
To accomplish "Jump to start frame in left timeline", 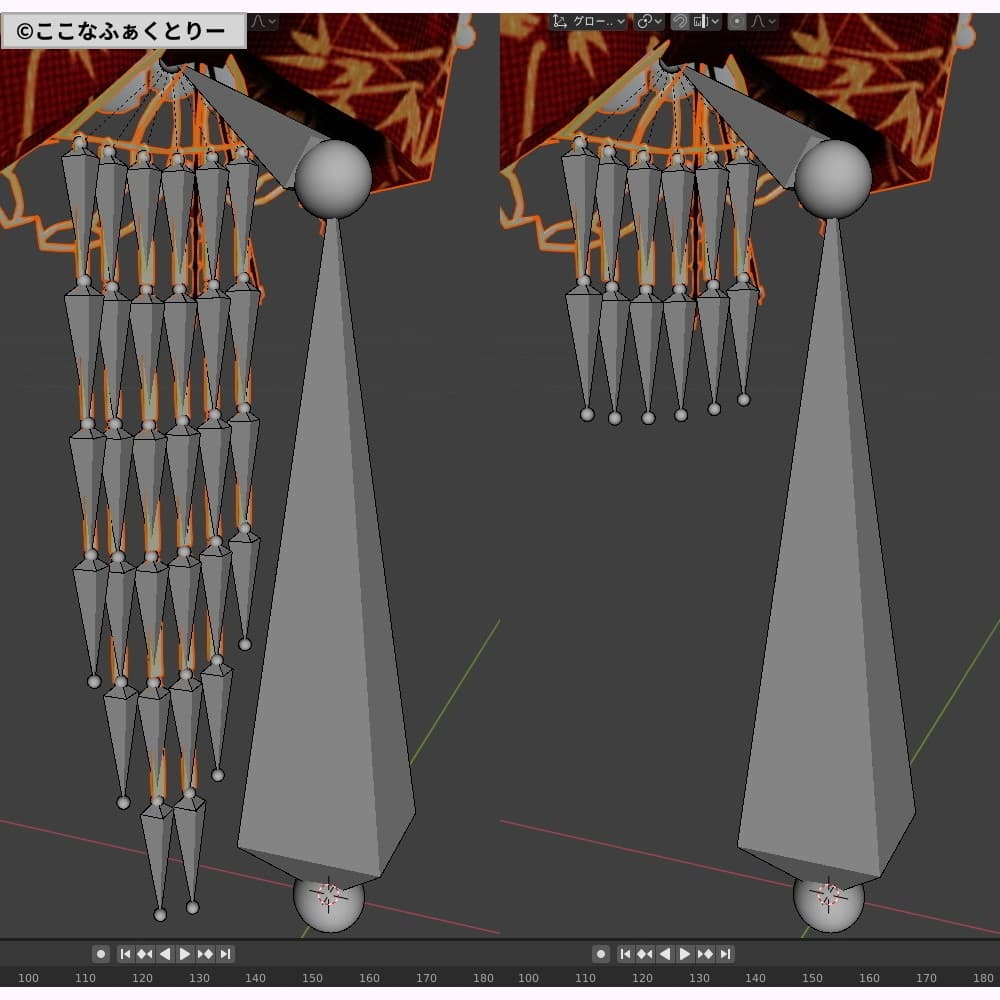I will 126,954.
